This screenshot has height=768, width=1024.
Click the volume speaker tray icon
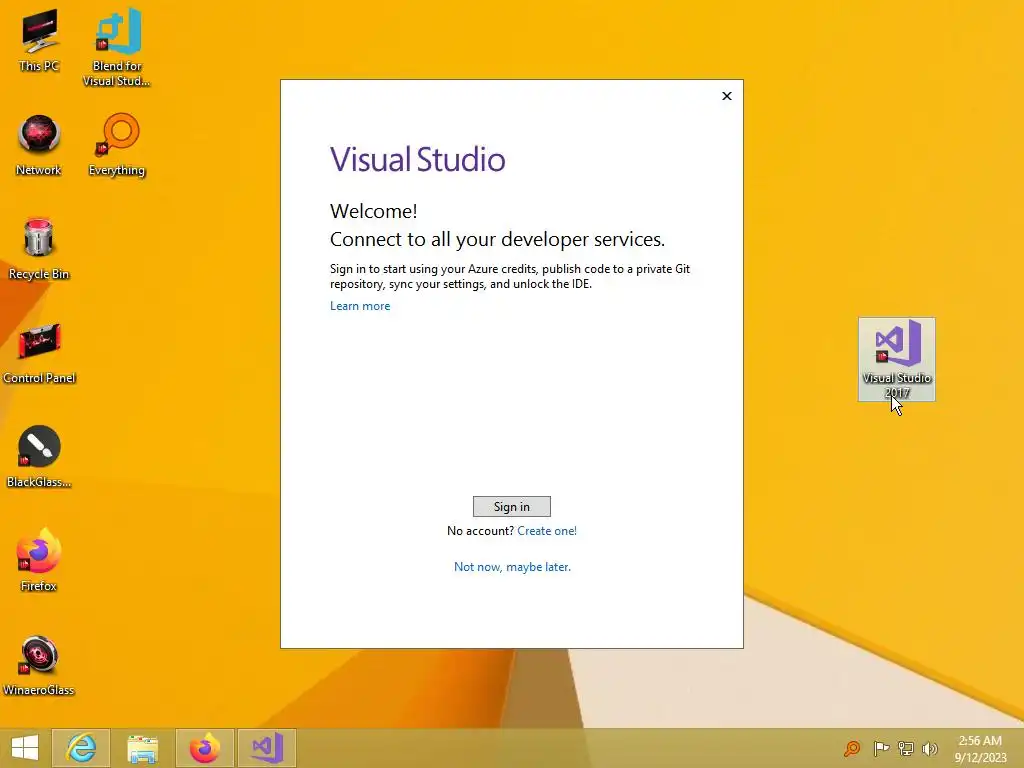(x=930, y=748)
